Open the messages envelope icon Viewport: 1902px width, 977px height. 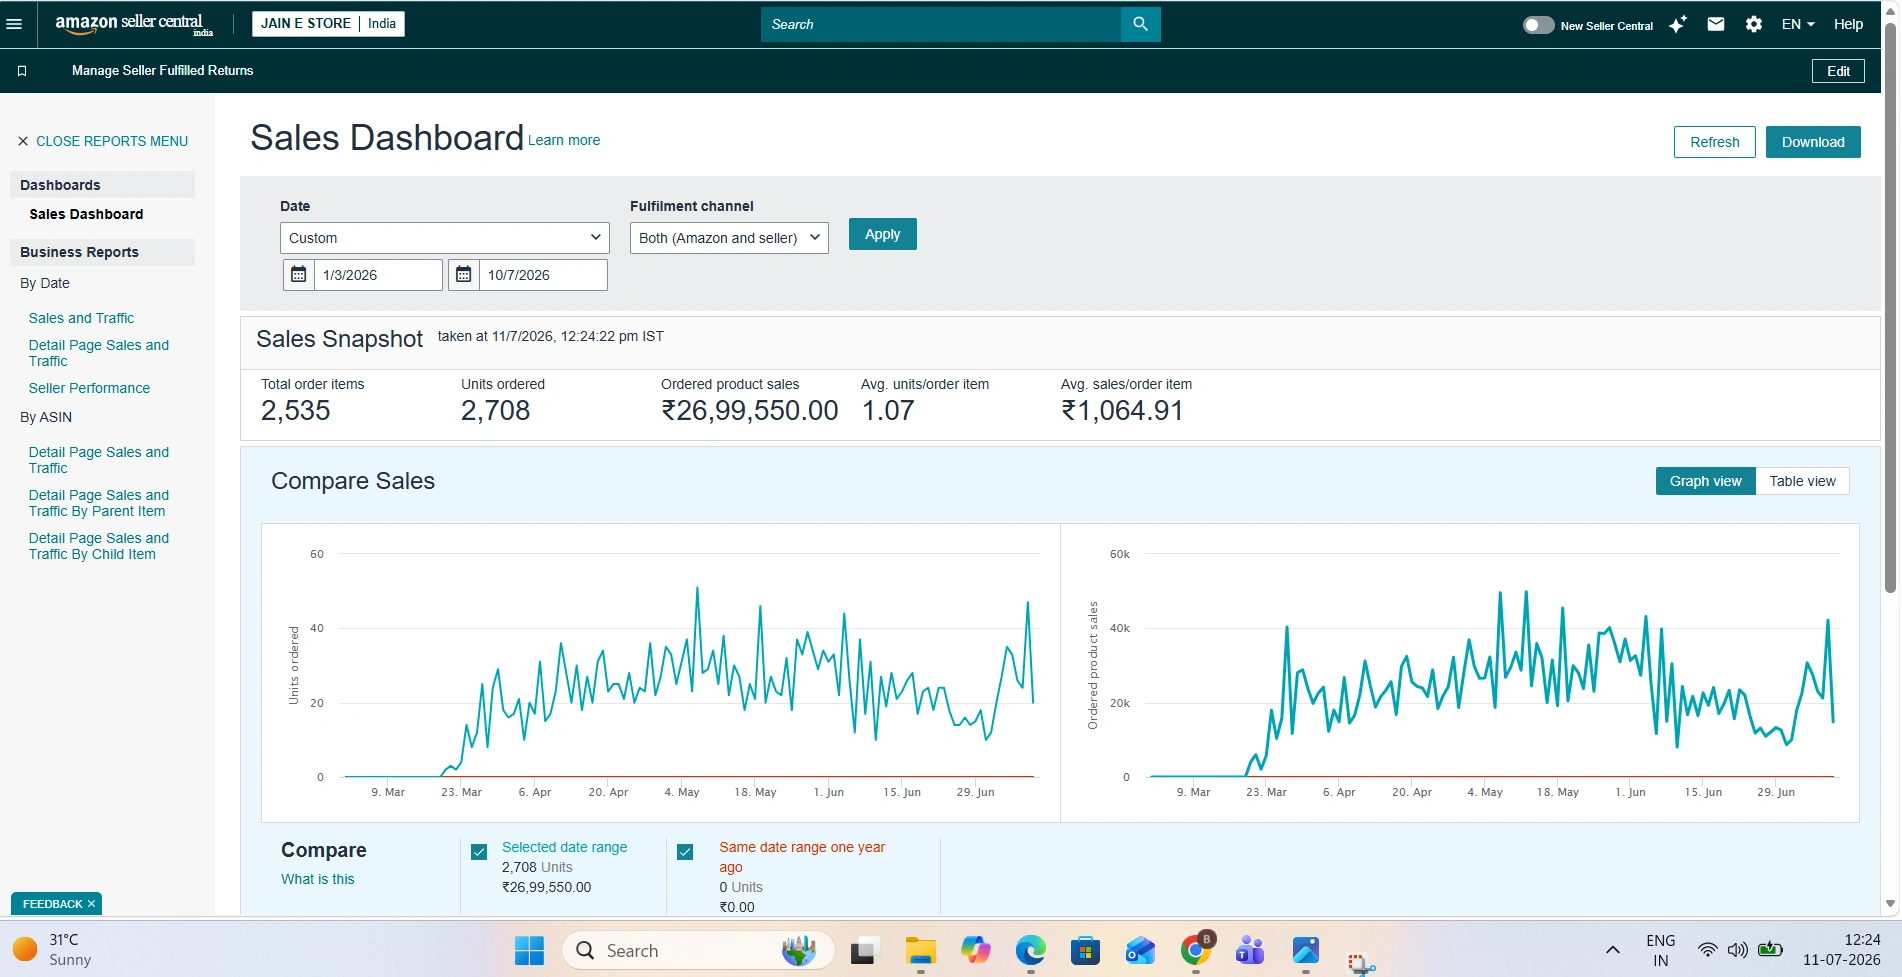[1716, 24]
